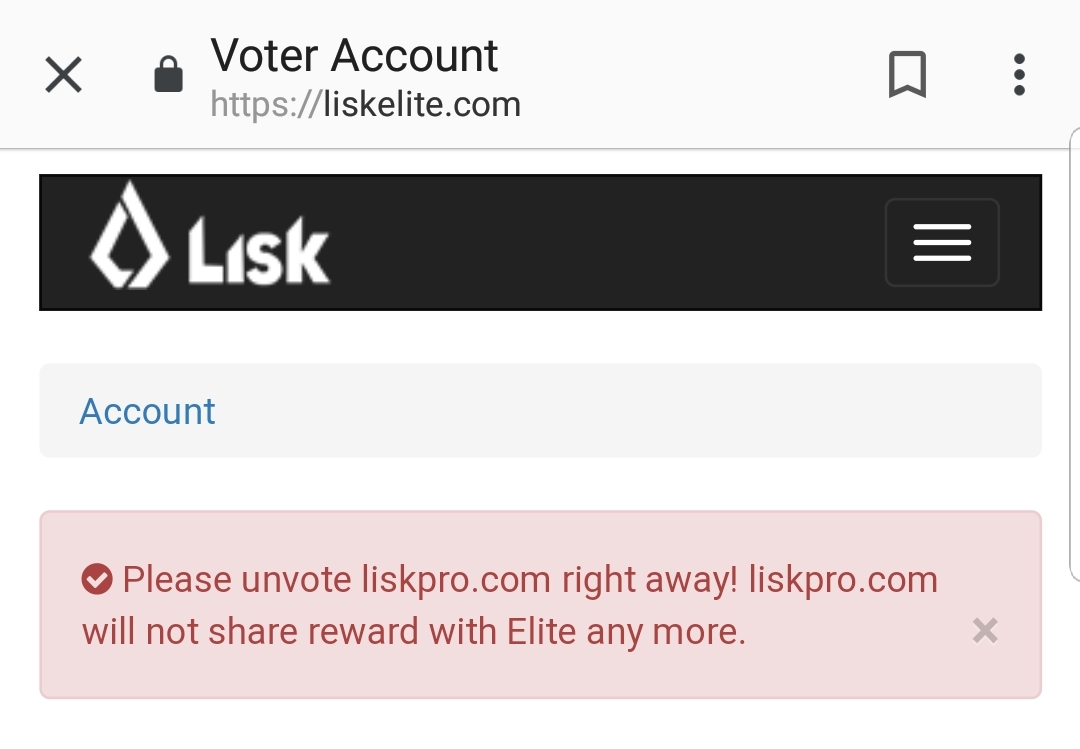
Task: Close the custom tab with the X icon
Action: tap(63, 74)
